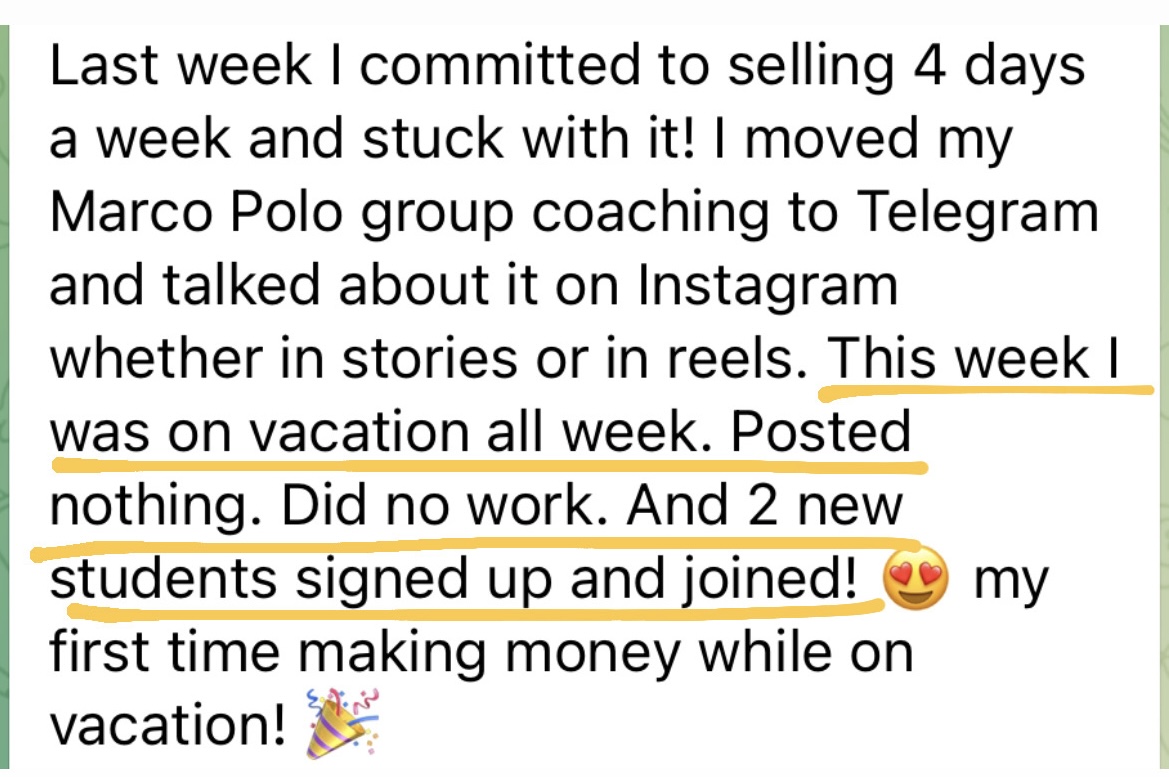Screen dimensions: 1169x777
Task: Click the words 'Marco Polo' in the message
Action: click(x=195, y=211)
